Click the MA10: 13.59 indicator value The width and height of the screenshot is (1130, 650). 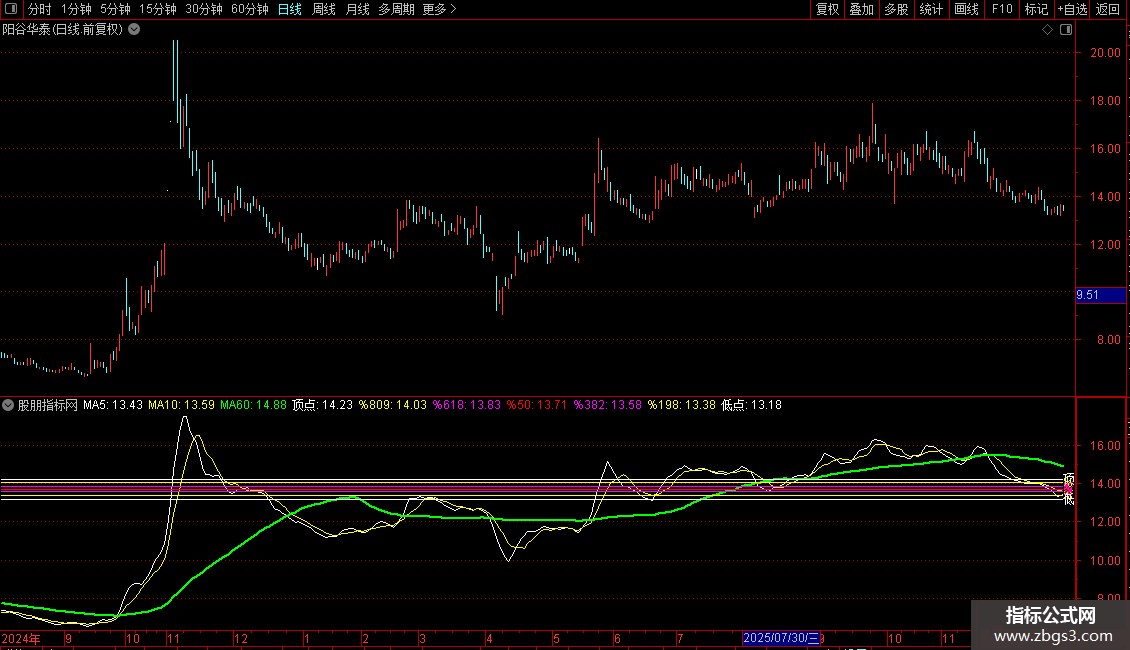(x=182, y=405)
